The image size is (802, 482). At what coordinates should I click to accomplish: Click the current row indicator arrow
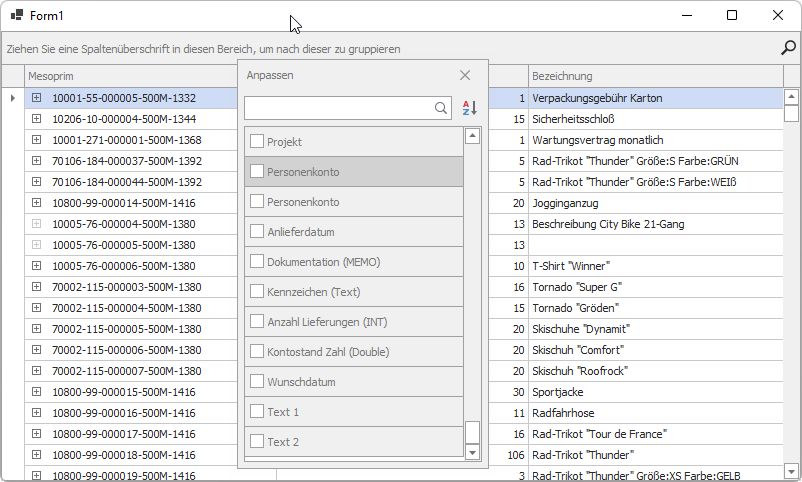13,98
